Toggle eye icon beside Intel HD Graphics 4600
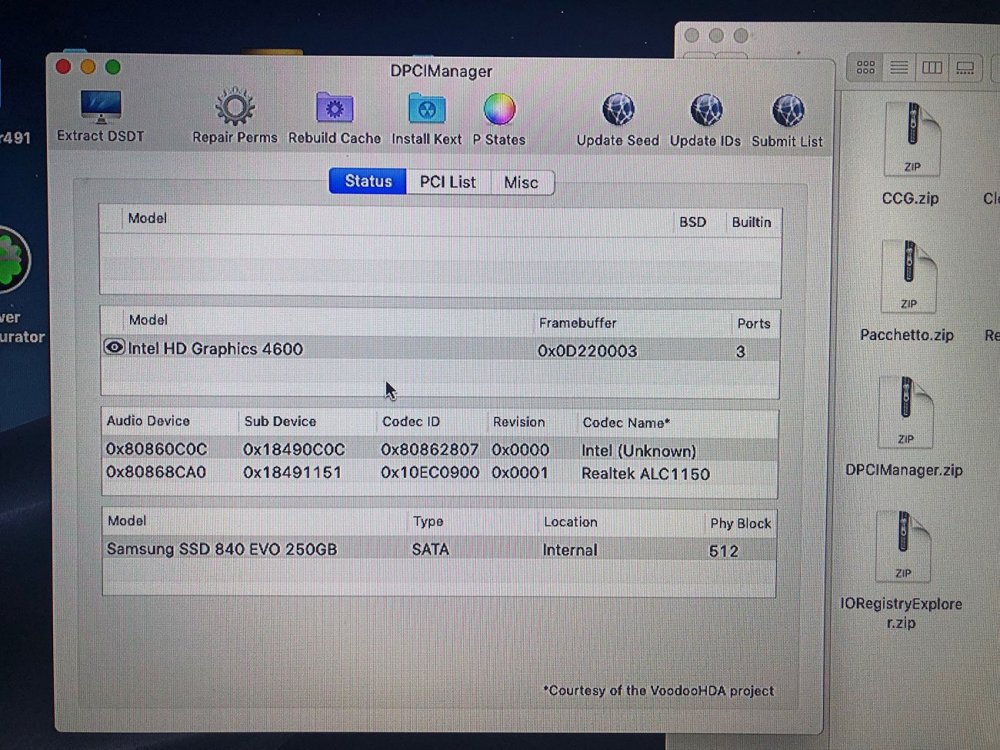Image resolution: width=1000 pixels, height=750 pixels. [x=114, y=348]
